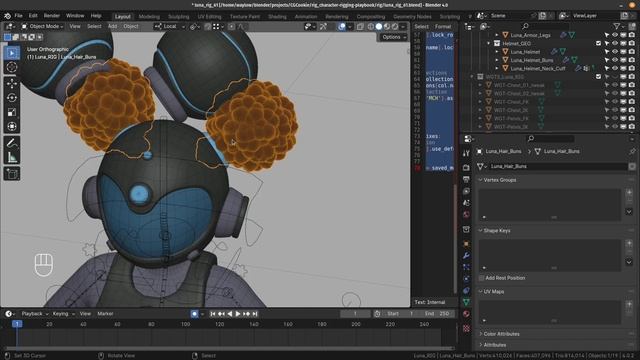Open the Object Data properties tab (green triangle)
The image size is (640, 360).
click(x=466, y=302)
